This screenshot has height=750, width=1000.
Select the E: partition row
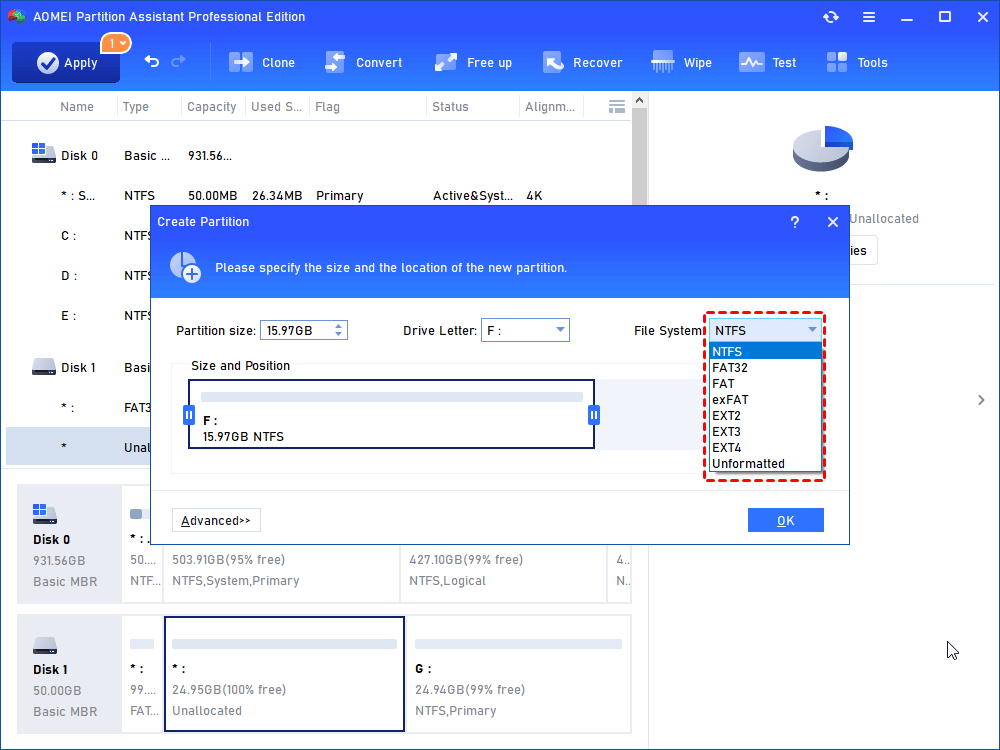(78, 316)
